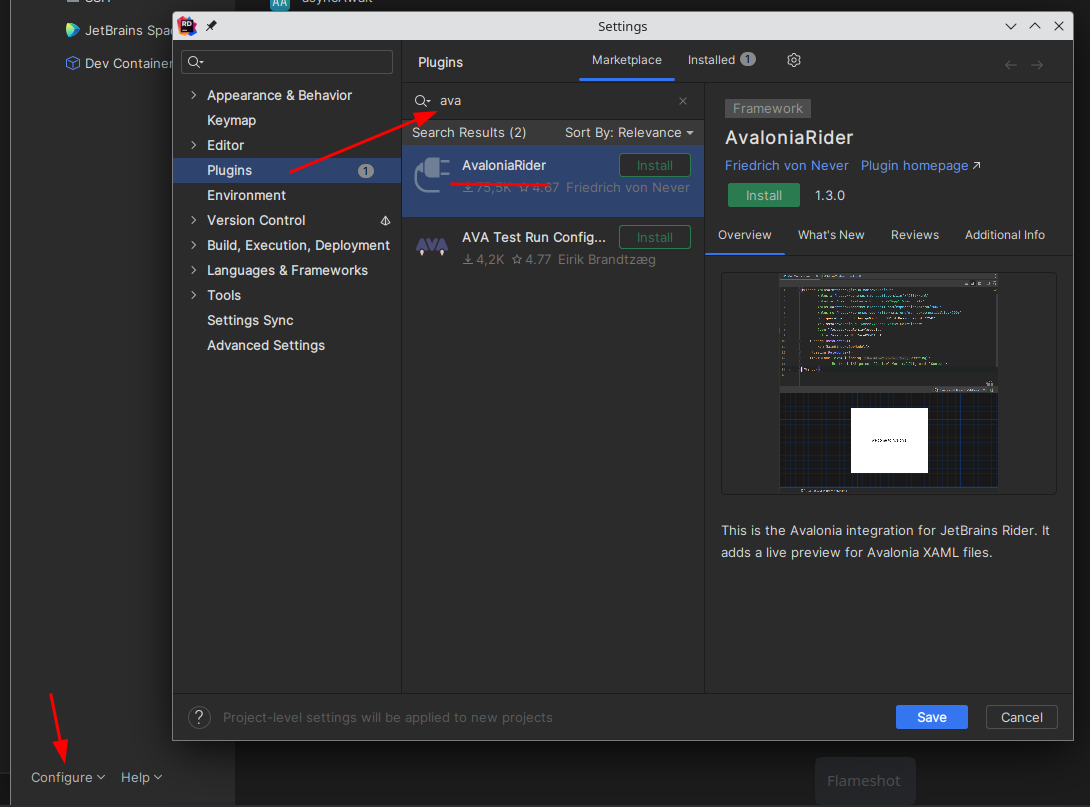The height and width of the screenshot is (807, 1090).
Task: Expand the Version Control section
Action: point(193,220)
